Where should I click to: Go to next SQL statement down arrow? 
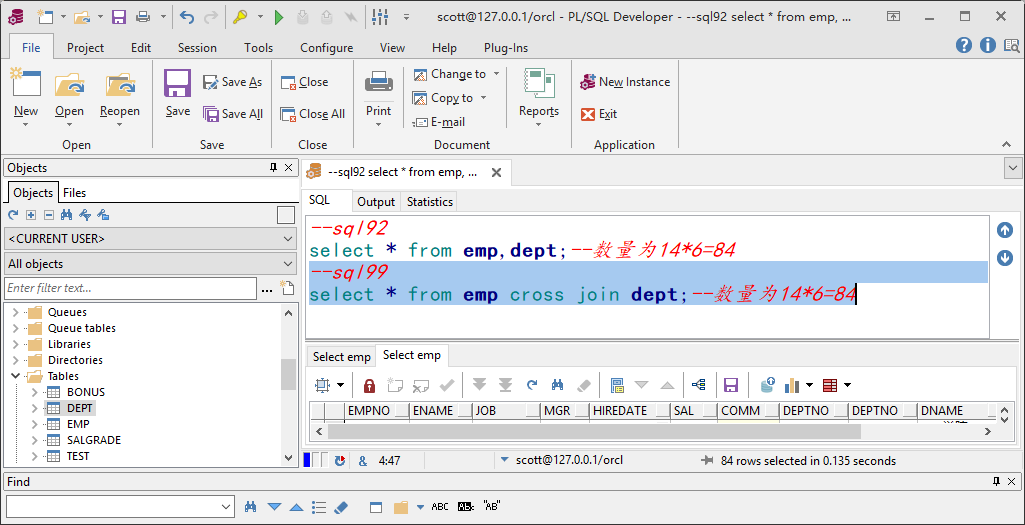tap(1005, 258)
